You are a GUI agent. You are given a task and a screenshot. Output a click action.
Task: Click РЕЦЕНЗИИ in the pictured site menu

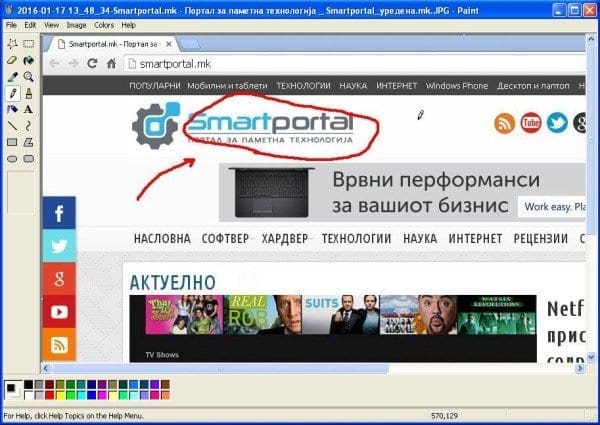(x=541, y=238)
